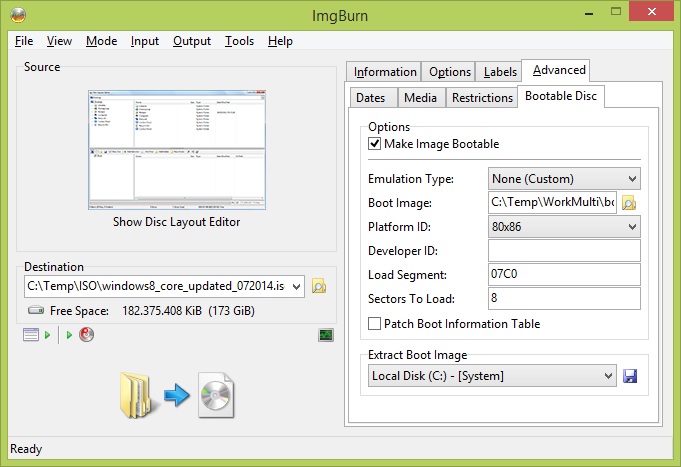Browse for destination file with folder icon

[x=319, y=287]
